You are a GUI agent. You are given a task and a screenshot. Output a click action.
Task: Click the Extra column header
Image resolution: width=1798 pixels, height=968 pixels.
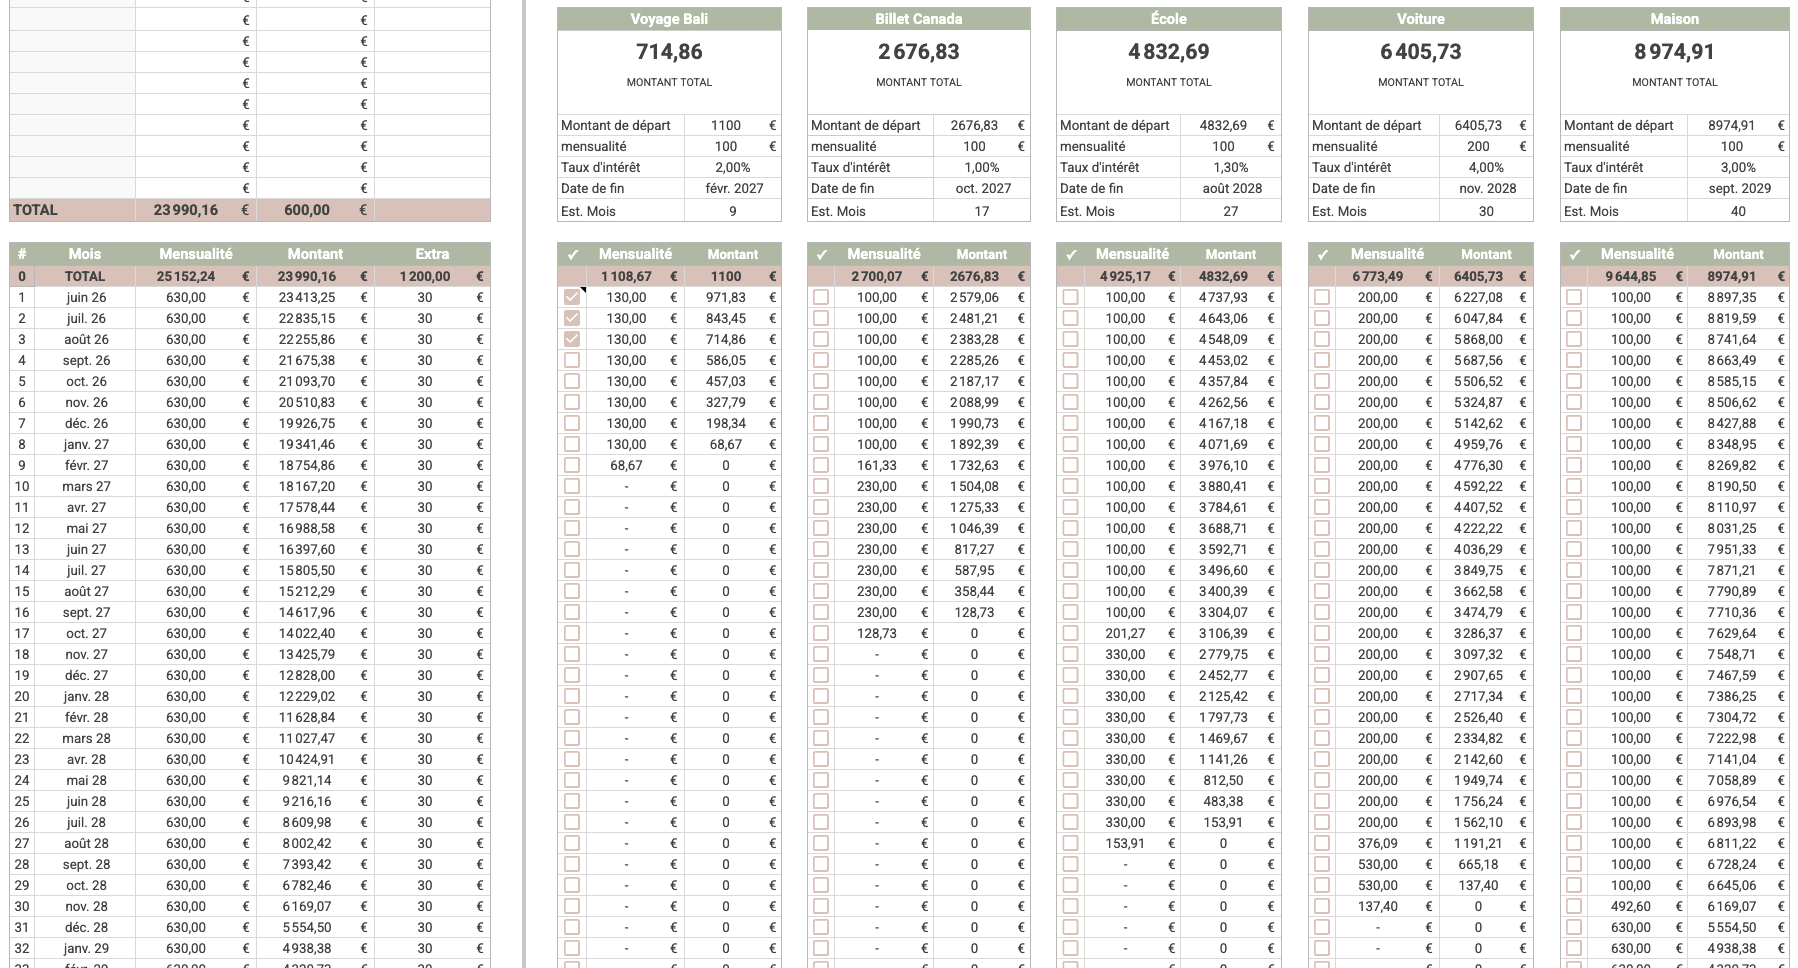pyautogui.click(x=432, y=254)
